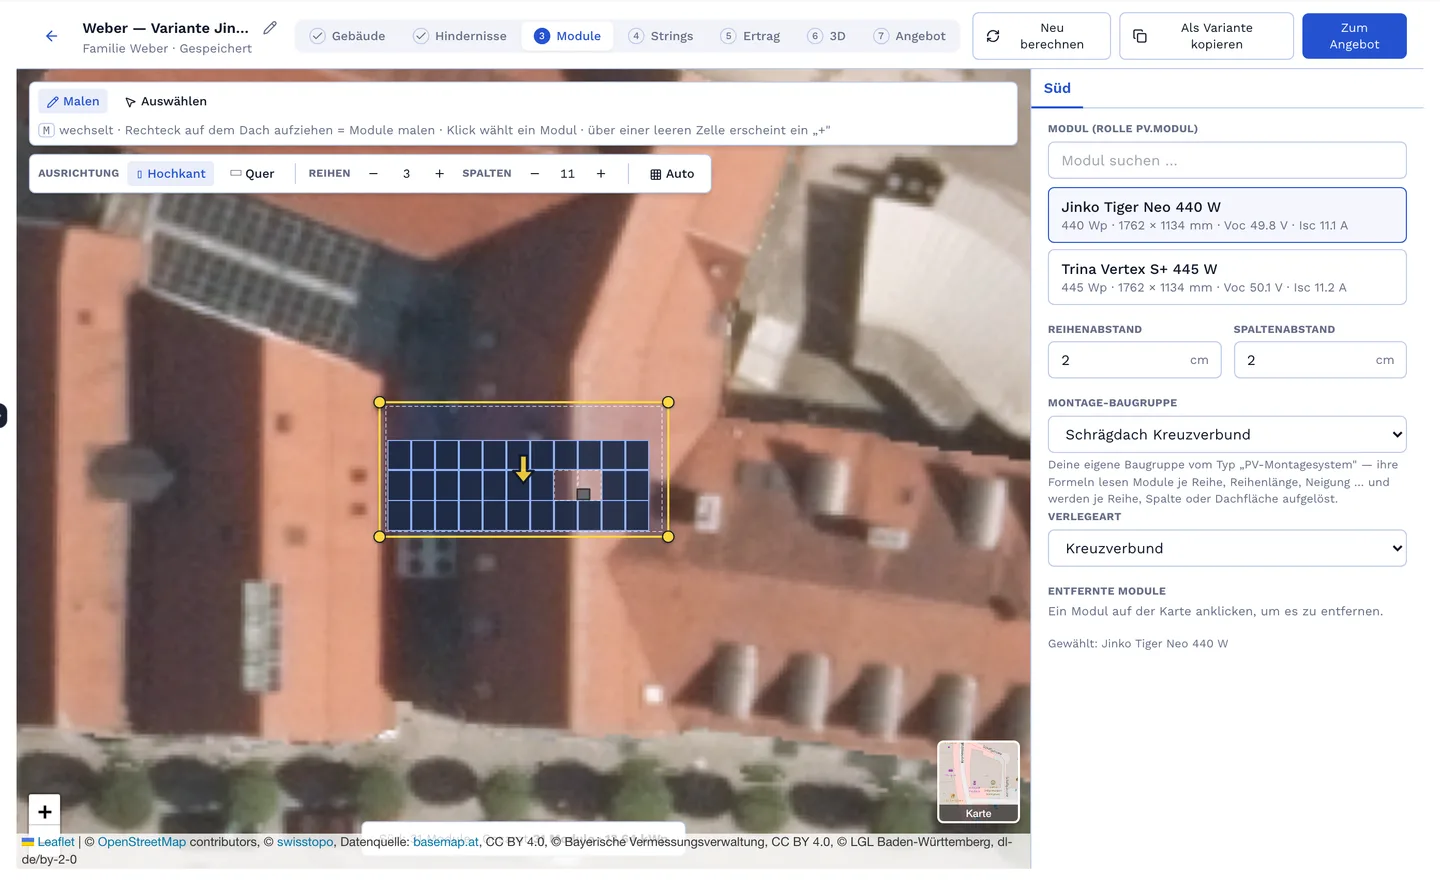The width and height of the screenshot is (1440, 881).
Task: Decrease the Spalten count
Action: tap(535, 174)
